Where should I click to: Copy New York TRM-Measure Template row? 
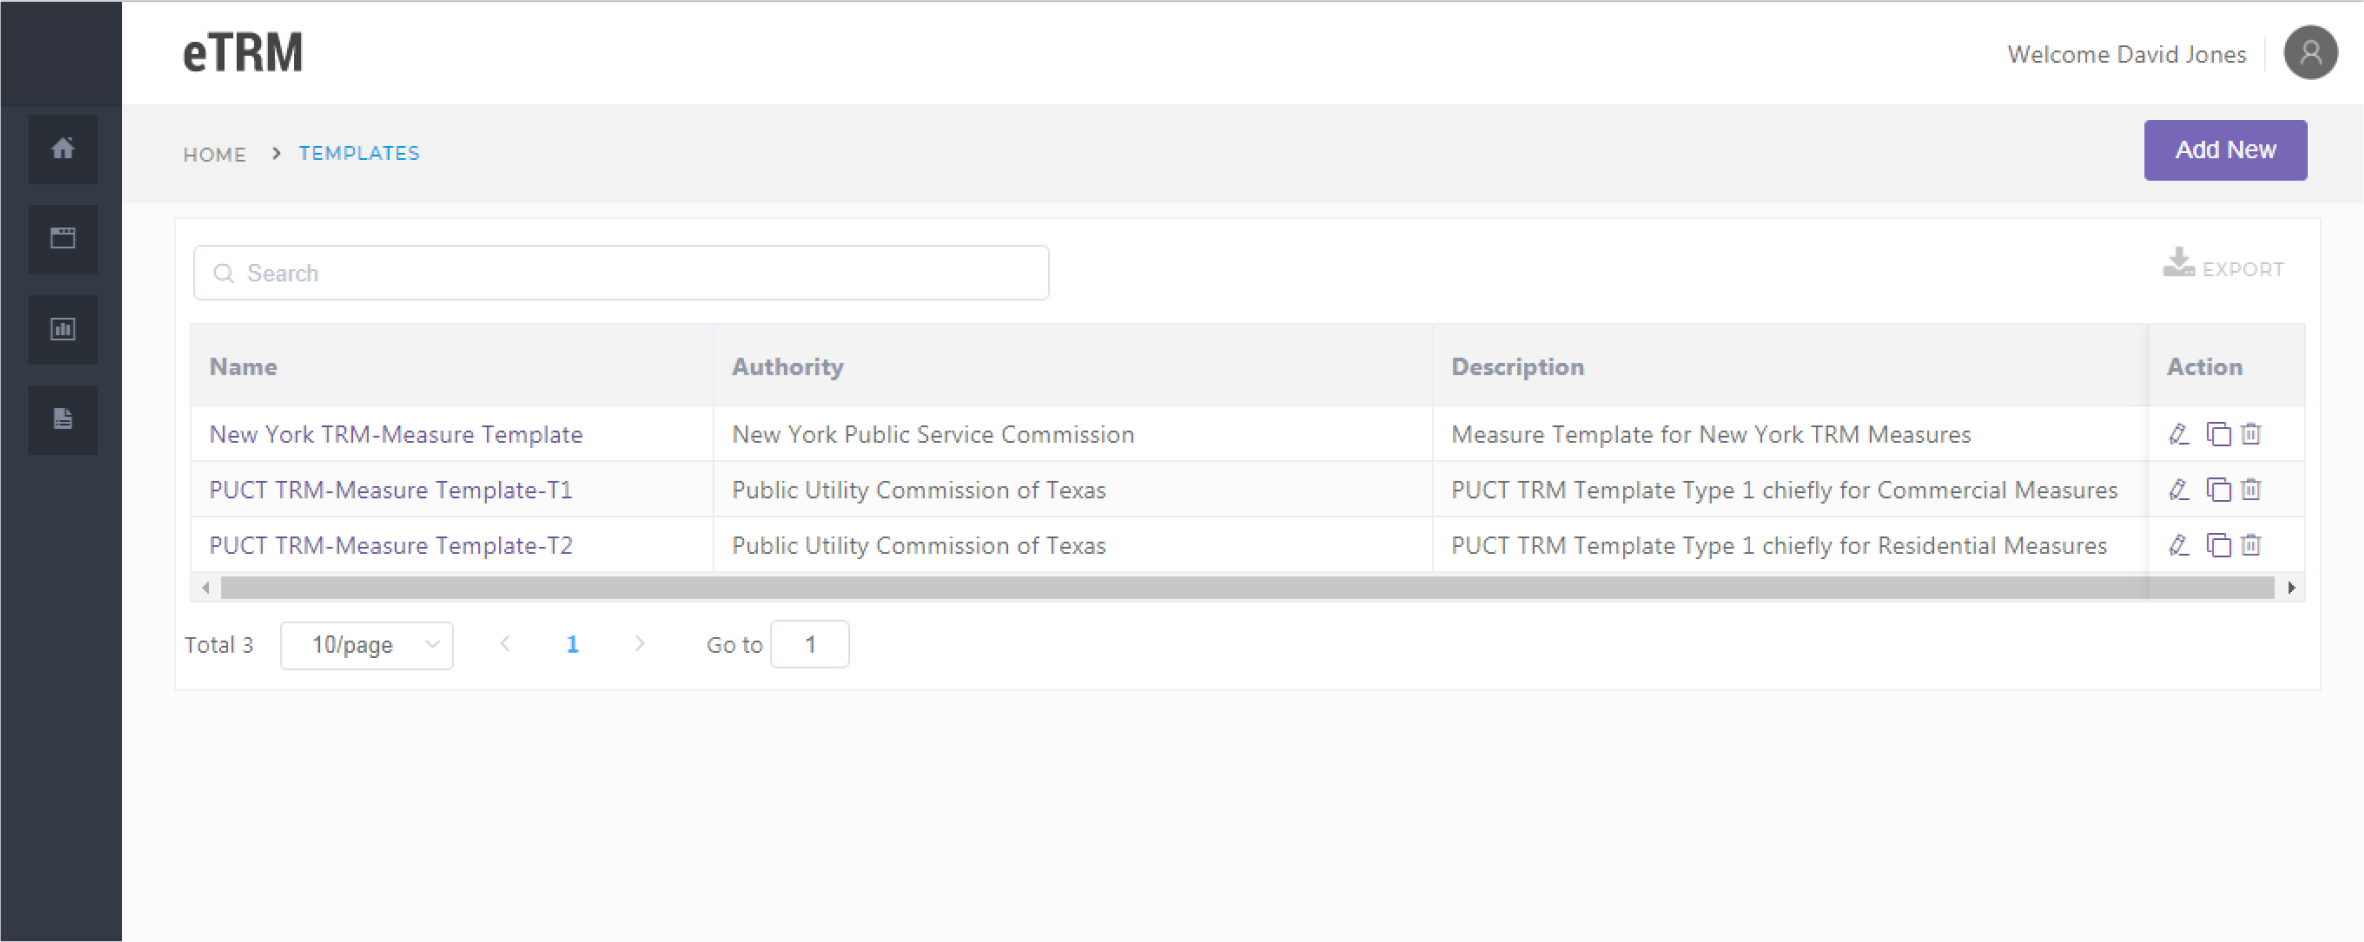tap(2219, 434)
